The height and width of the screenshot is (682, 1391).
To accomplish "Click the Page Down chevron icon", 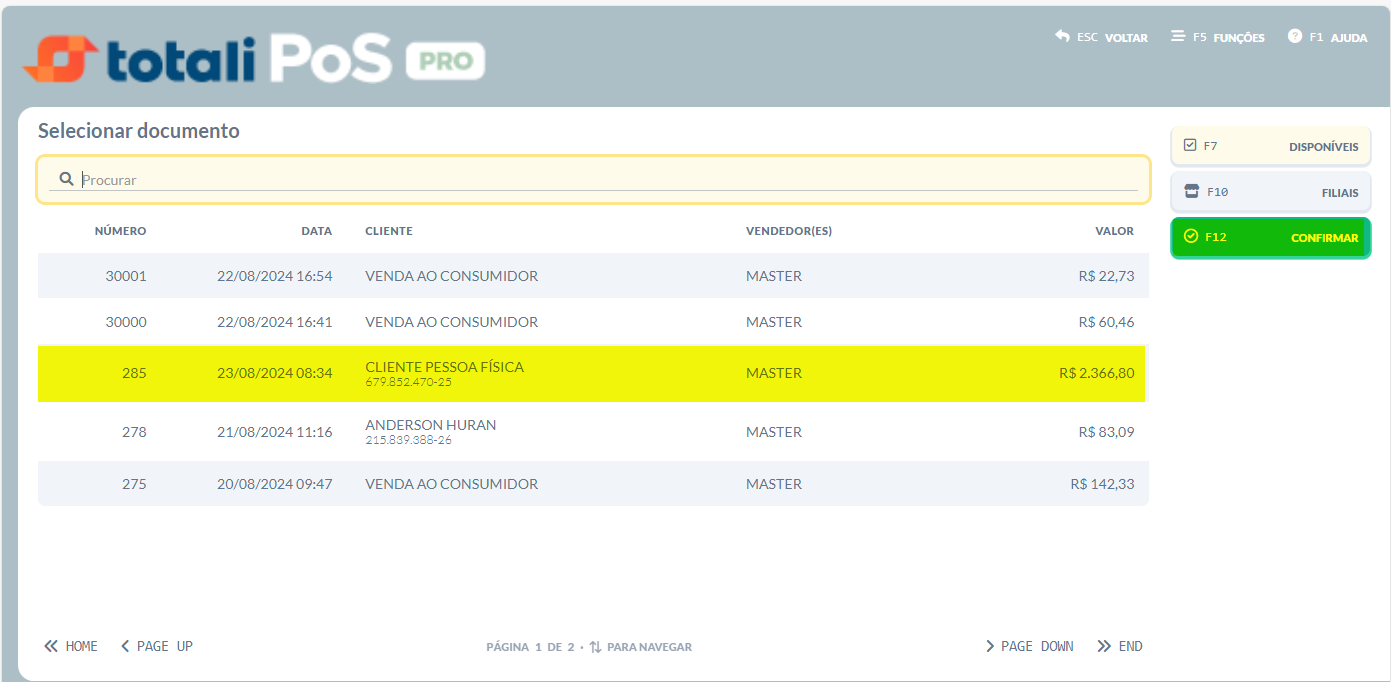I will tap(990, 646).
